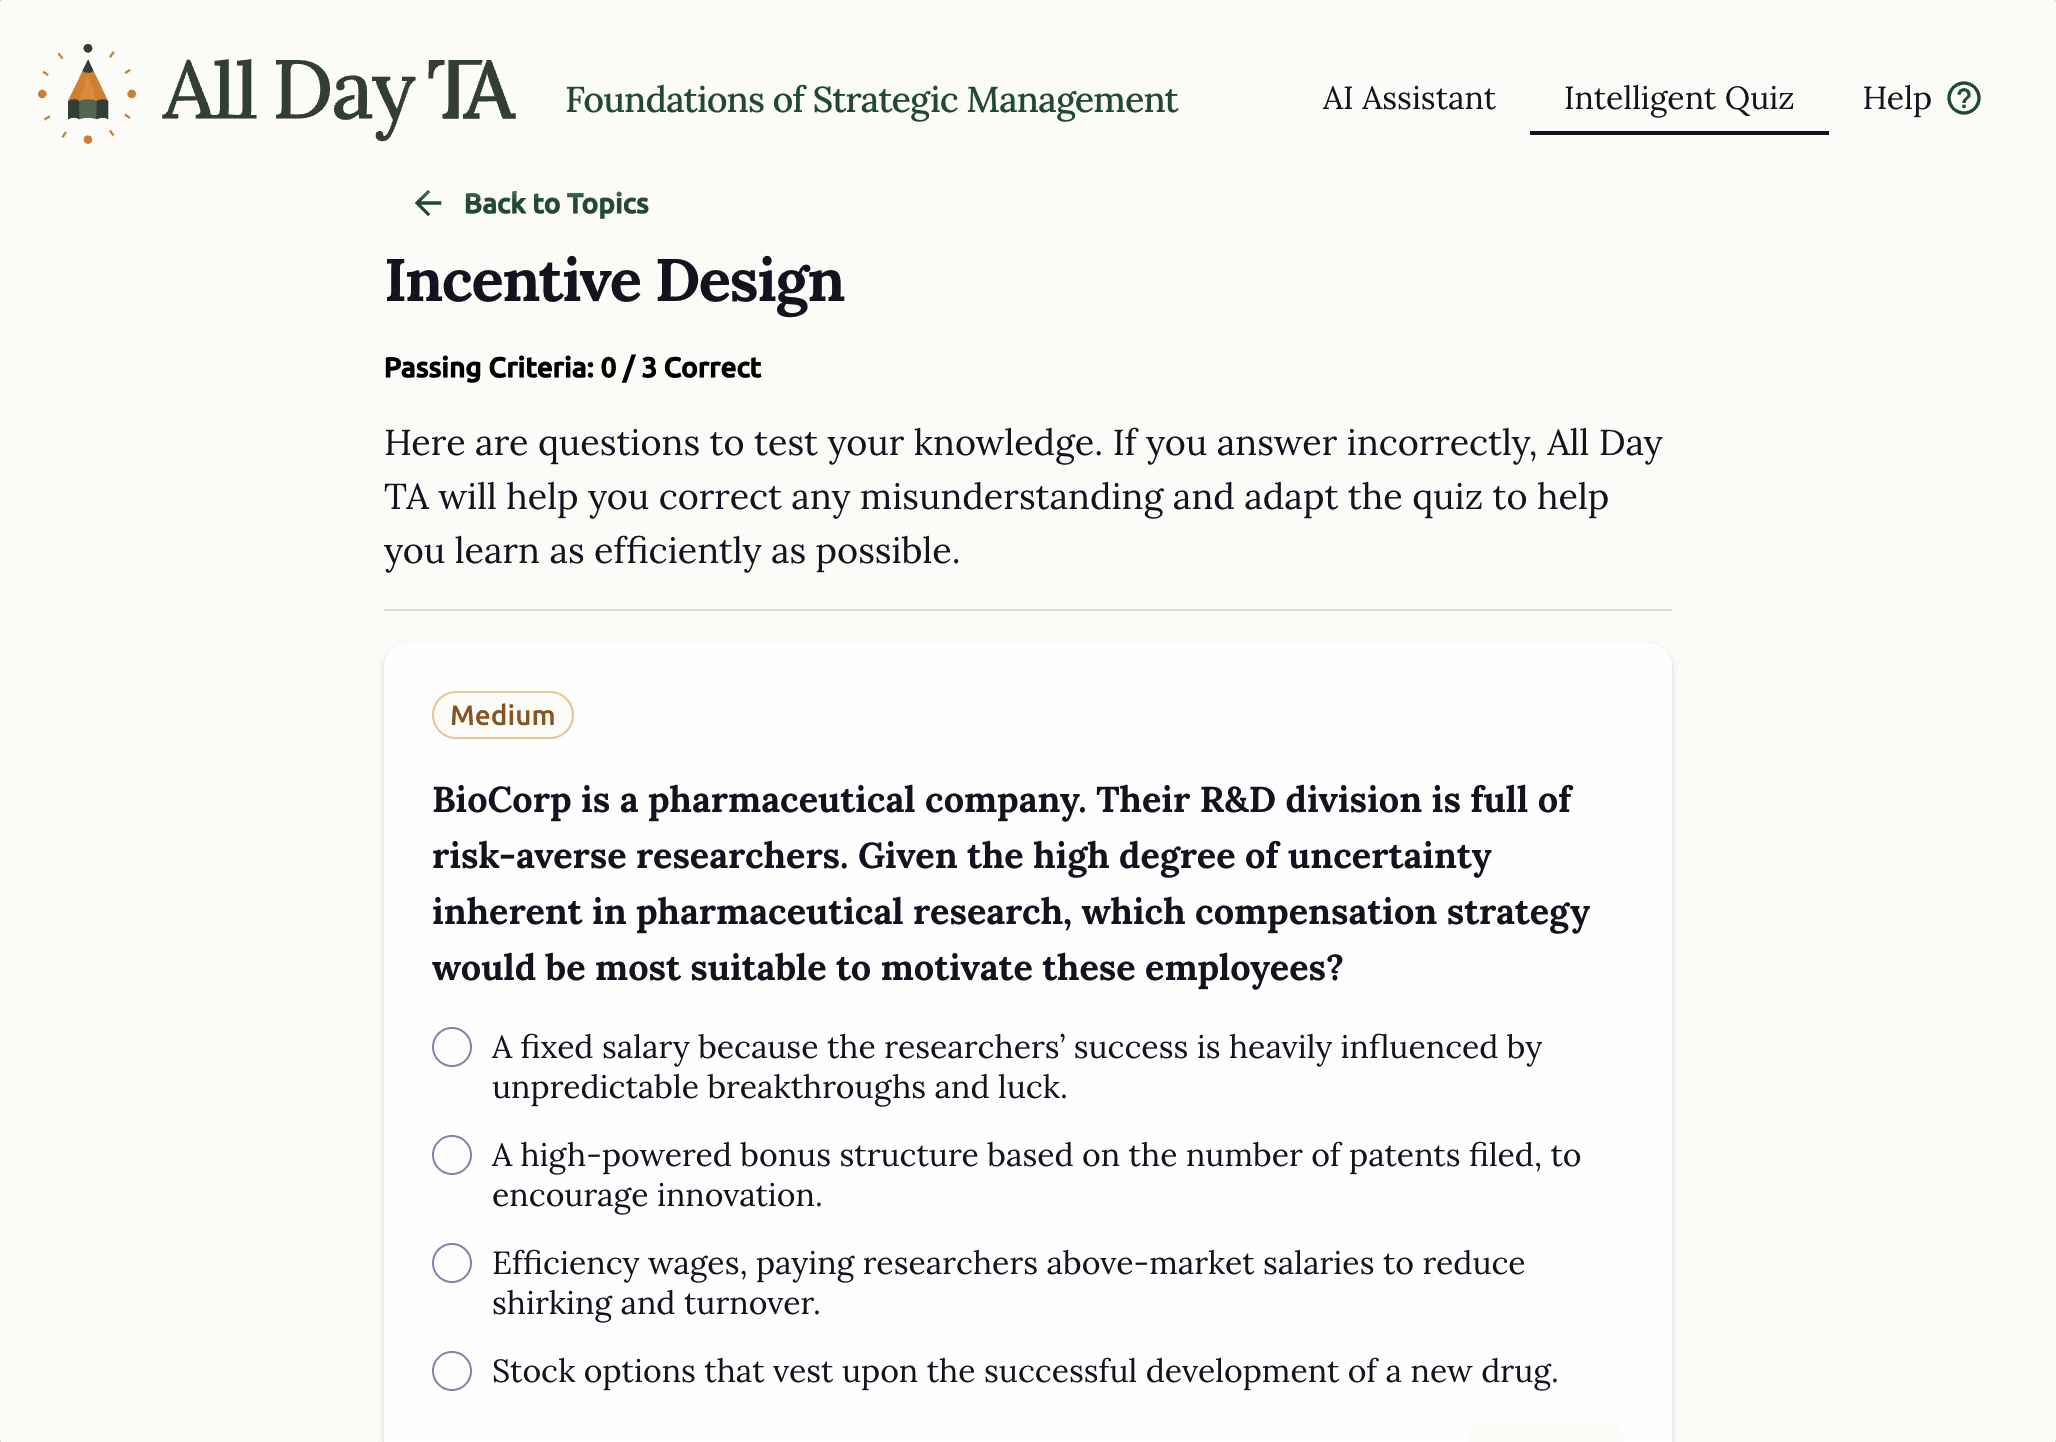
Task: Select the Stock options radio button
Action: [x=452, y=1371]
